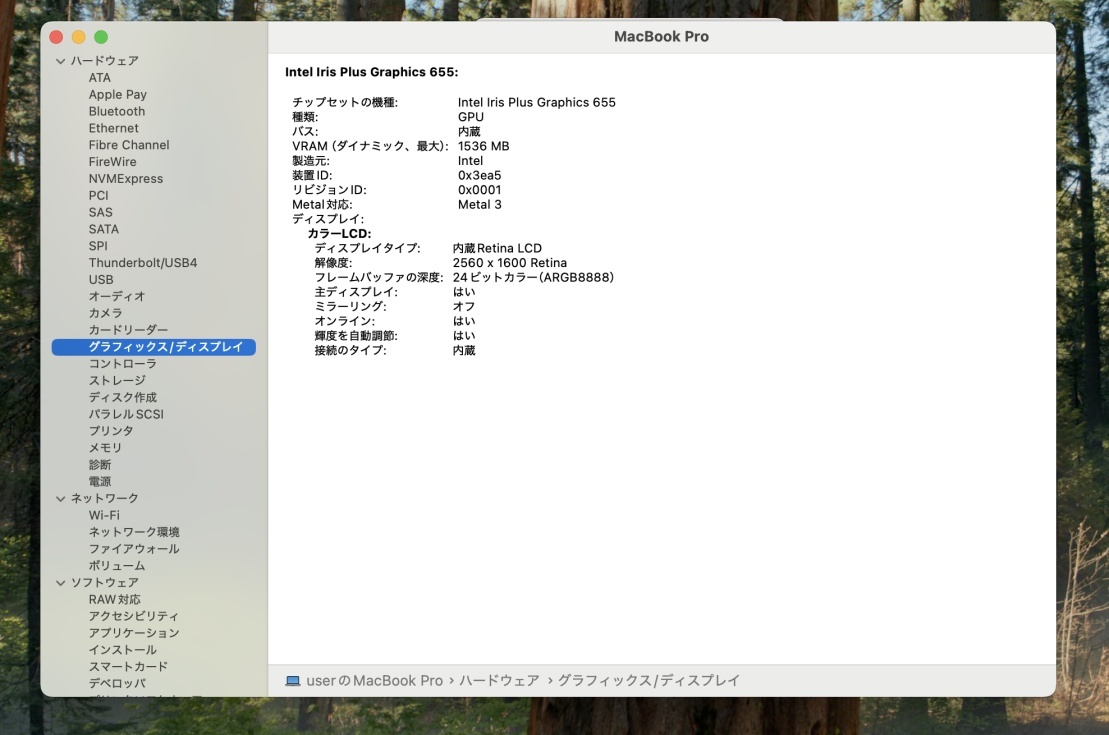Open the RAW対応 item
This screenshot has width=1109, height=735.
click(x=115, y=600)
